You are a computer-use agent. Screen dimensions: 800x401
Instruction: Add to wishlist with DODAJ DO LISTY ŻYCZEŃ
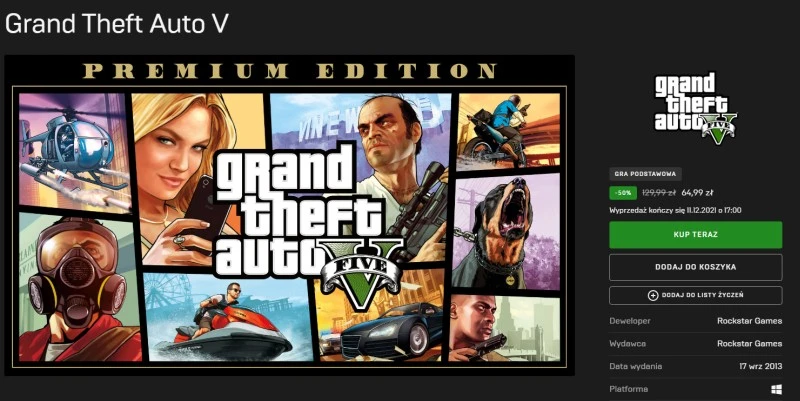[695, 295]
